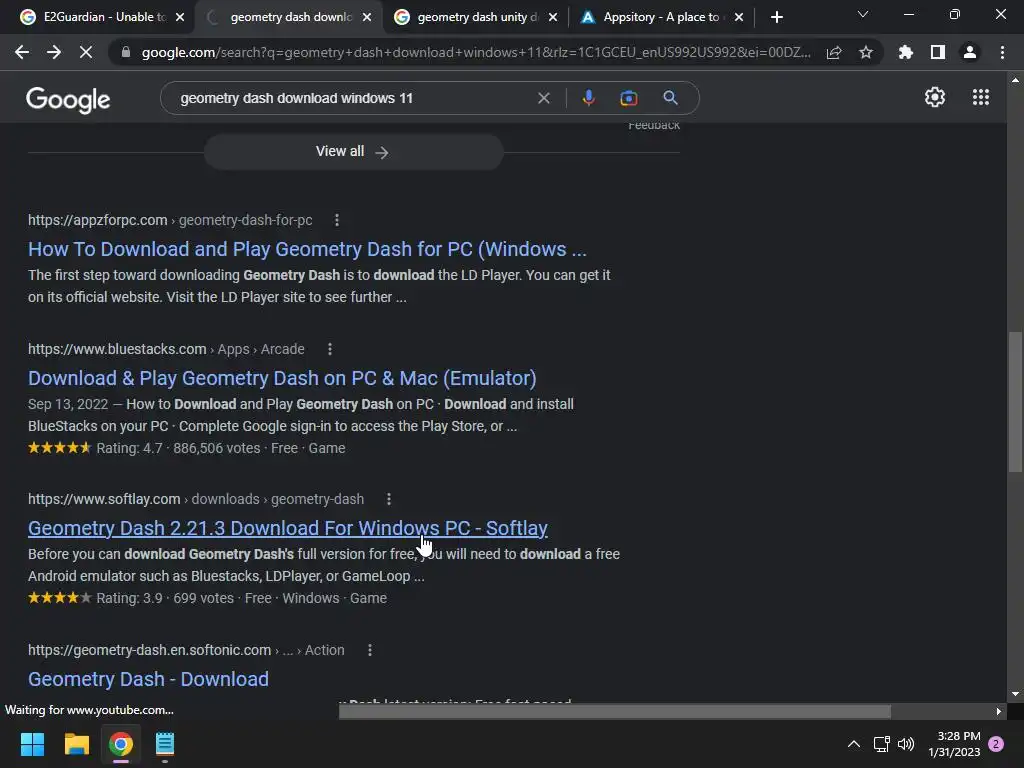Go forward using browser forward arrow
This screenshot has height=768, width=1024.
(x=54, y=52)
